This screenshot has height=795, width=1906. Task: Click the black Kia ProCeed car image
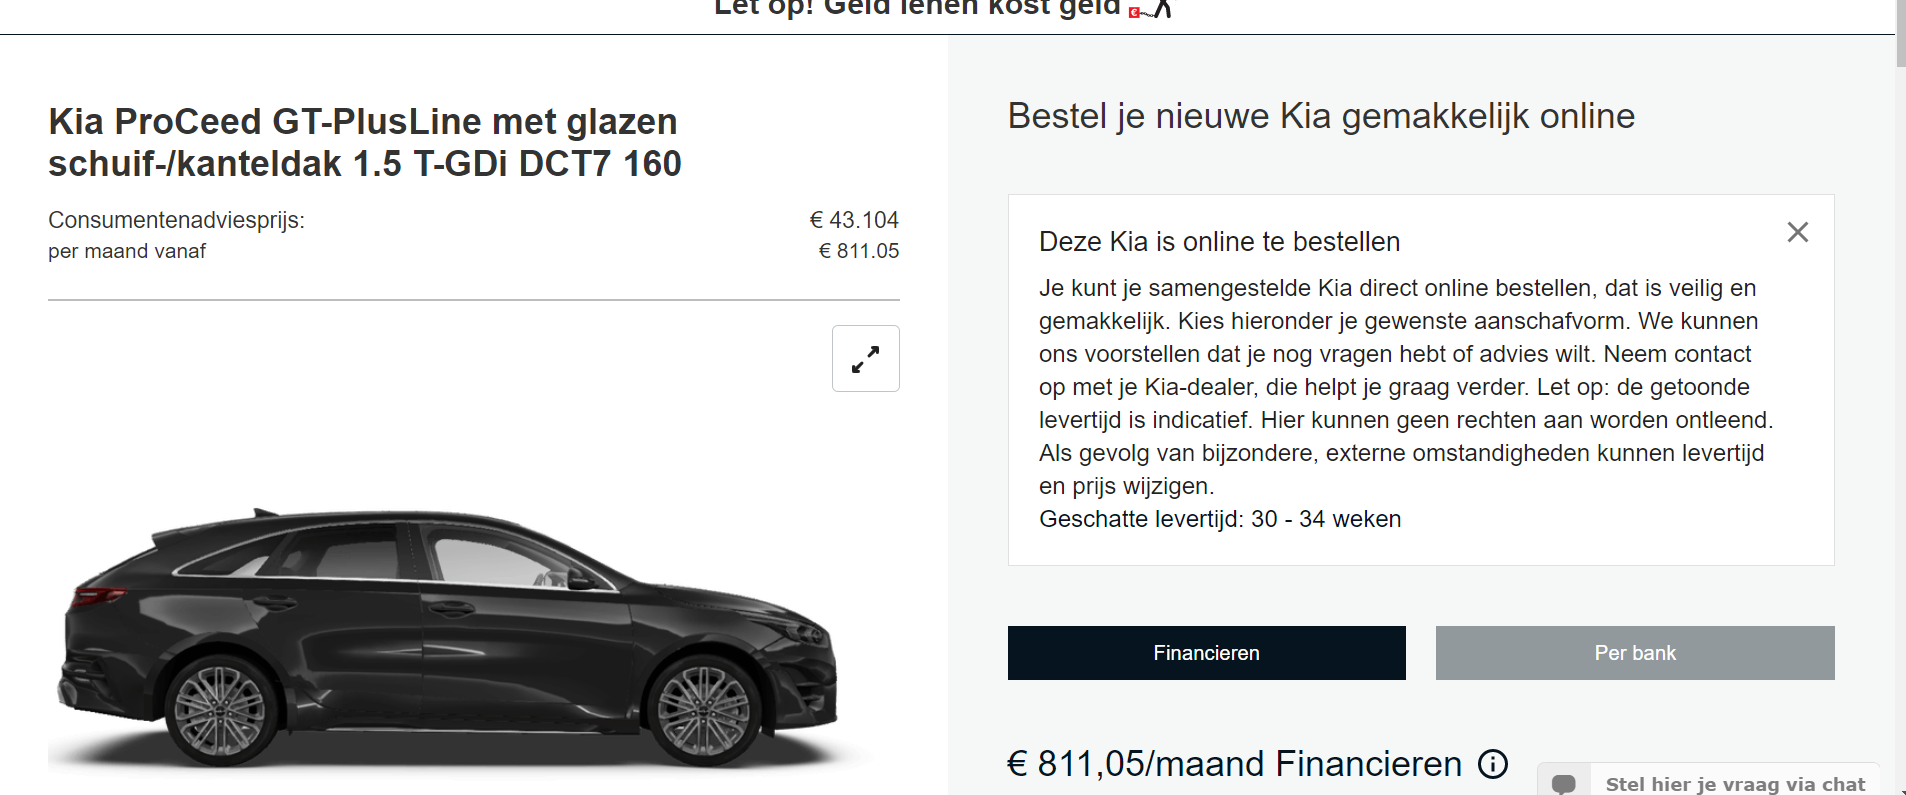click(450, 640)
